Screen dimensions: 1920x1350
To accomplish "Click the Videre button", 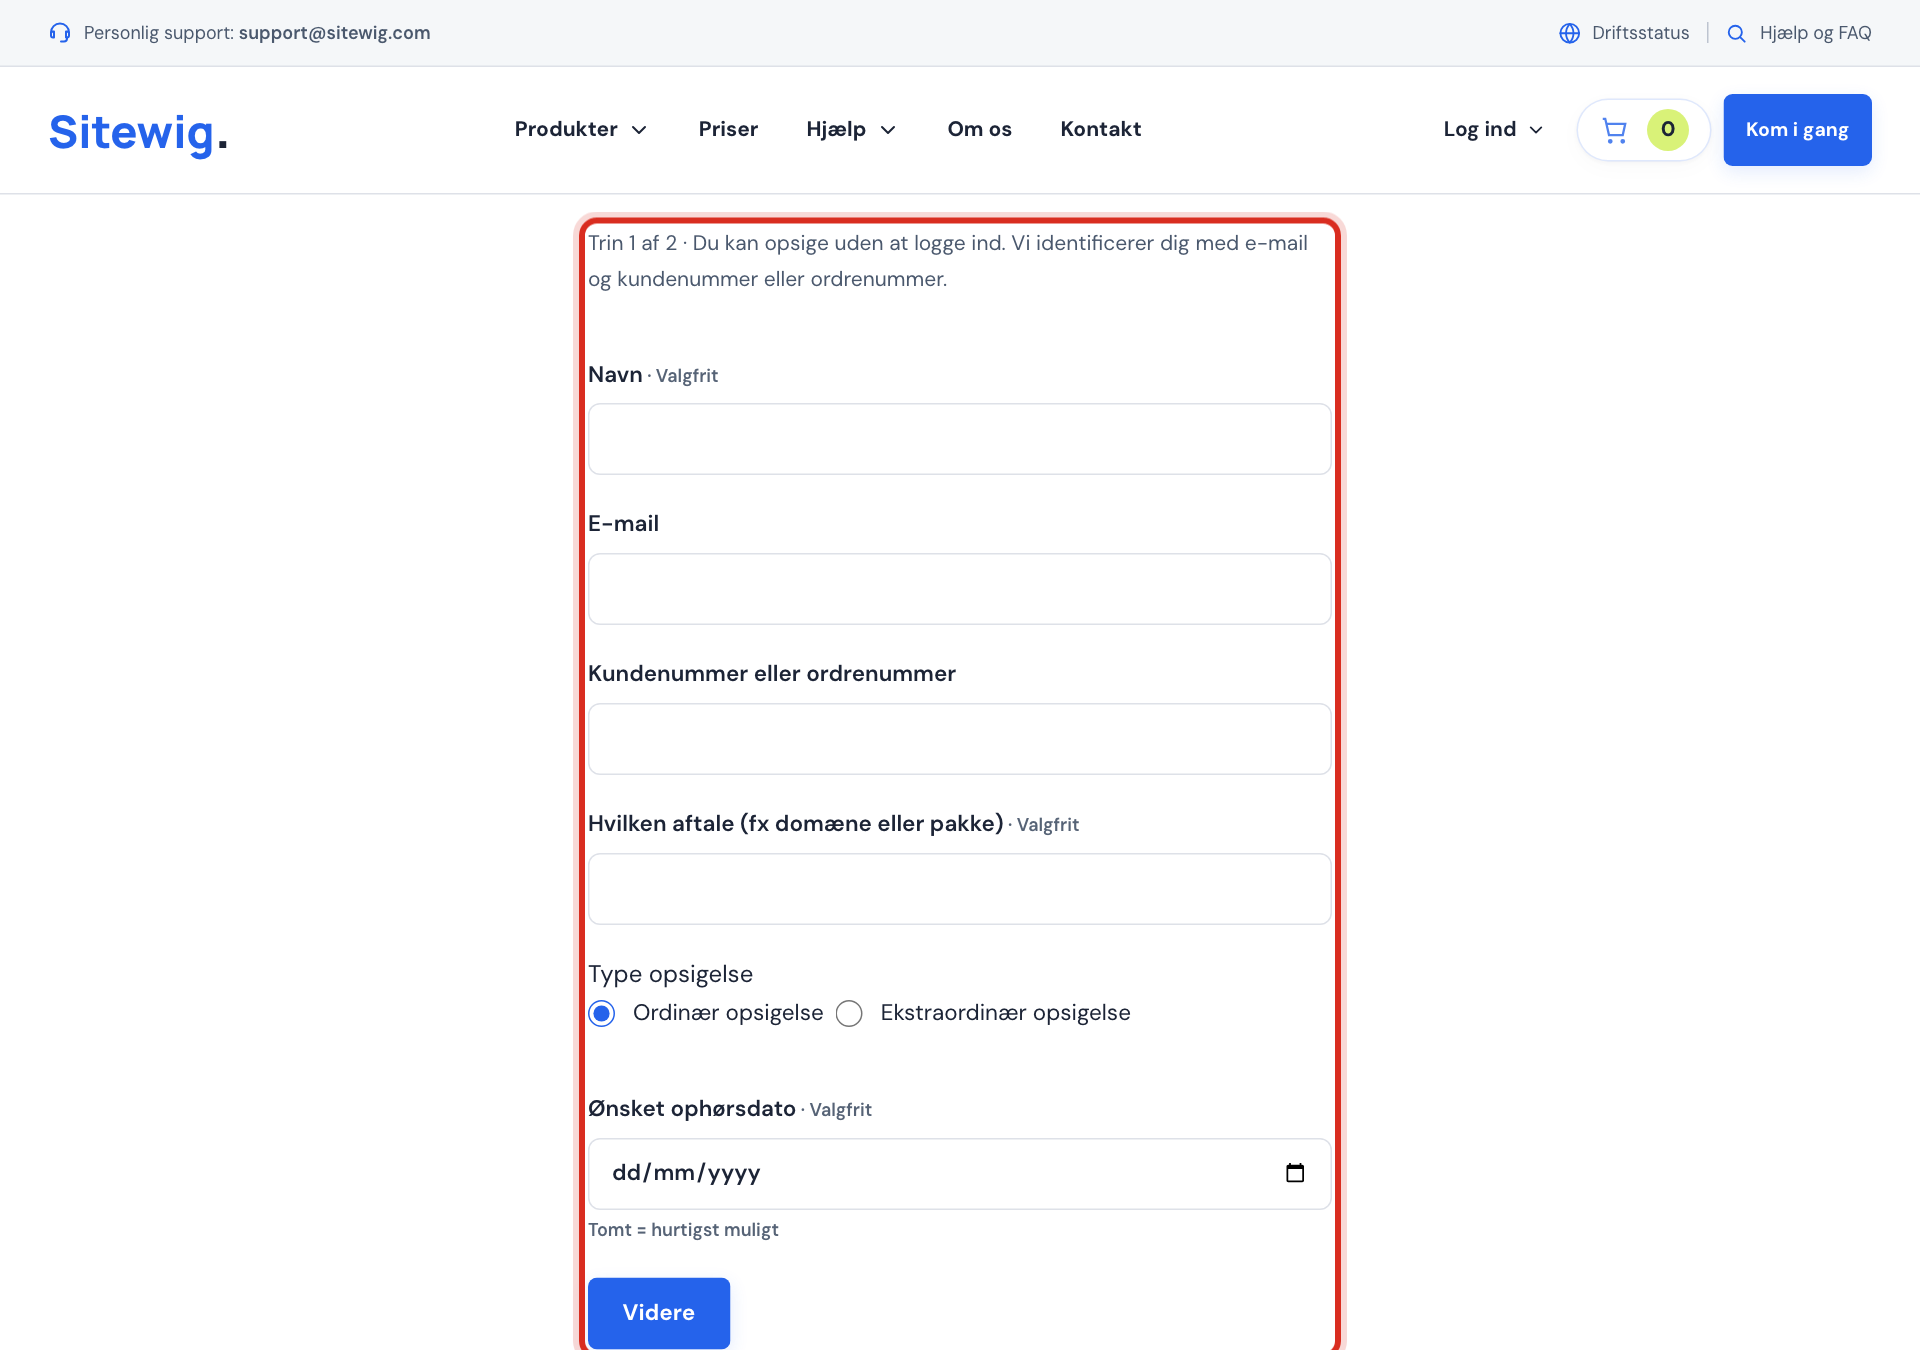I will click(659, 1313).
